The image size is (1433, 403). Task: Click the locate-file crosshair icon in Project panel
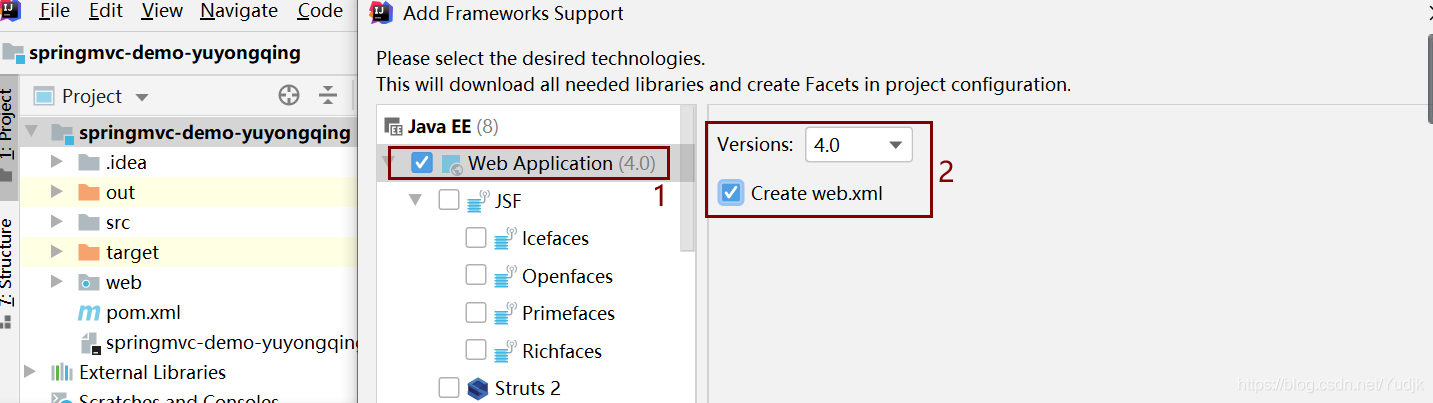point(289,96)
